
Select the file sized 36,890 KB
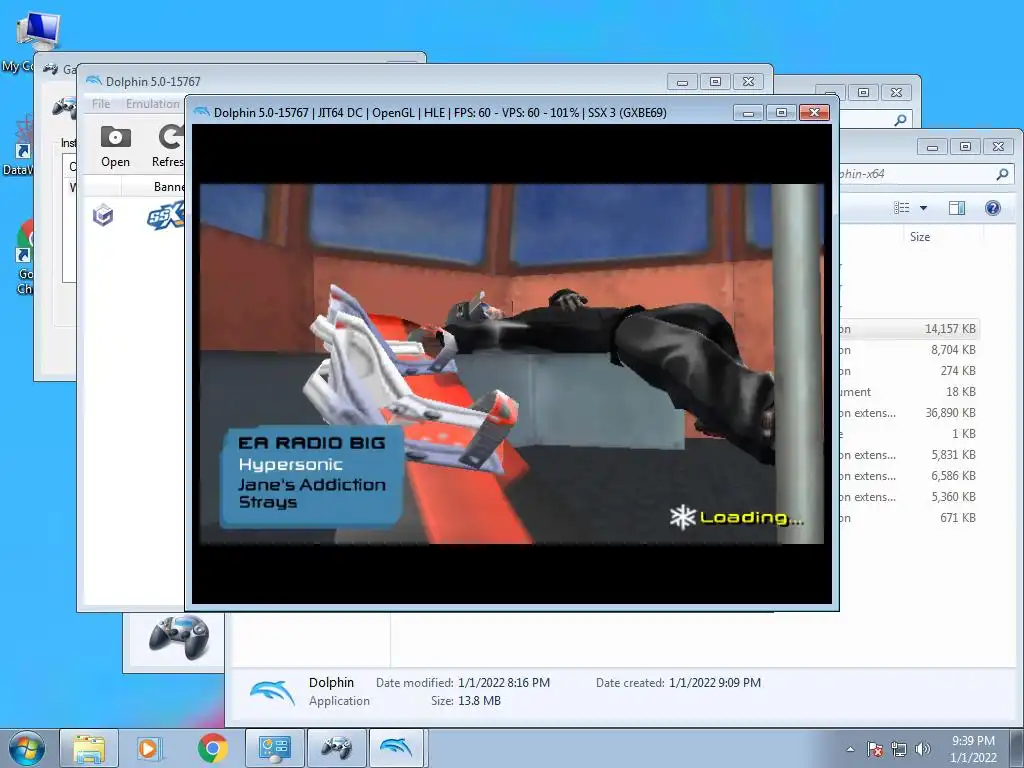click(909, 412)
